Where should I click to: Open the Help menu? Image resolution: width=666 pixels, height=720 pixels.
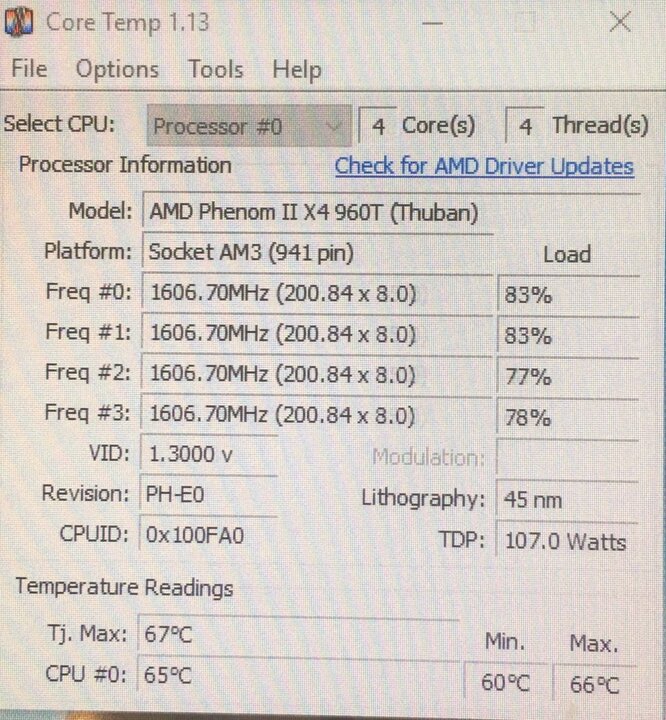pyautogui.click(x=297, y=71)
